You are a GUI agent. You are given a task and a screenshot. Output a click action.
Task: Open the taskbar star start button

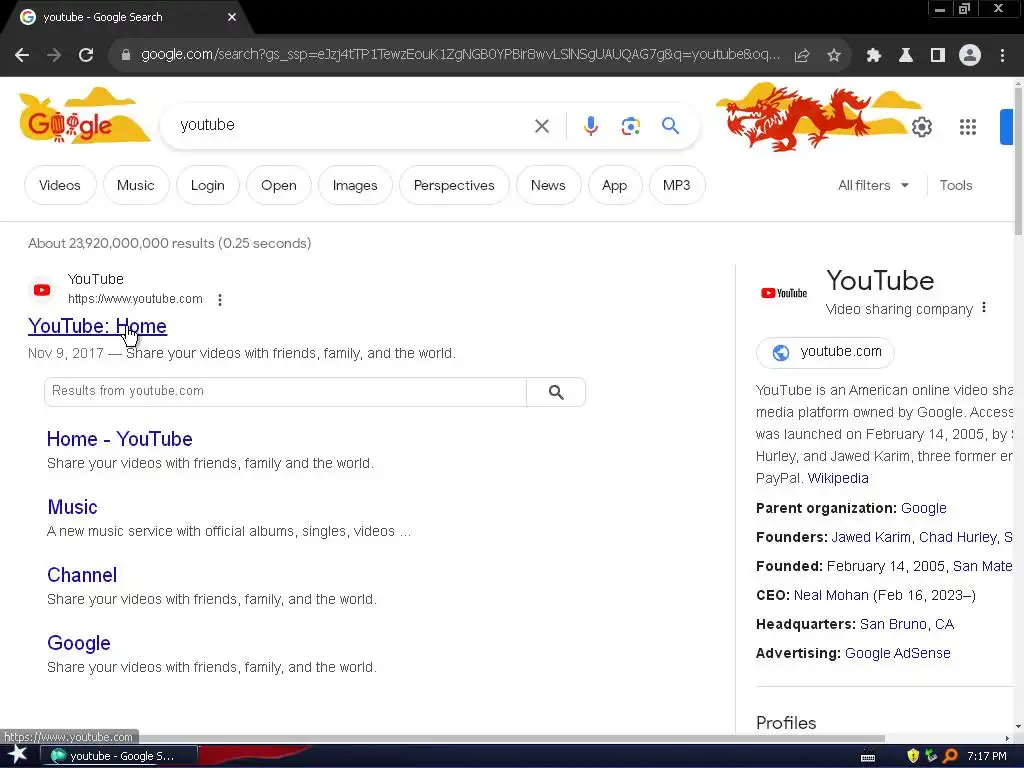click(x=17, y=756)
